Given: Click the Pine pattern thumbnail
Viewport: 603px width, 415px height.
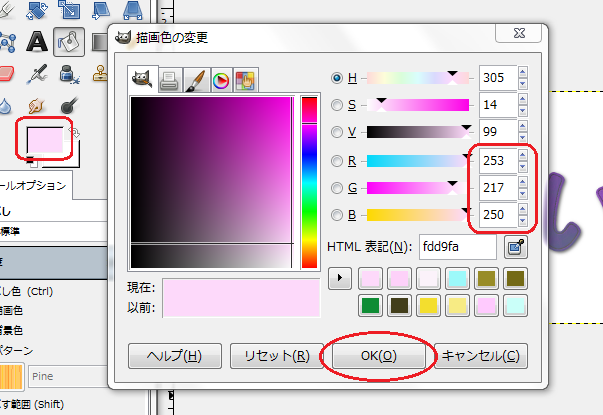Looking at the screenshot, I should [12, 376].
